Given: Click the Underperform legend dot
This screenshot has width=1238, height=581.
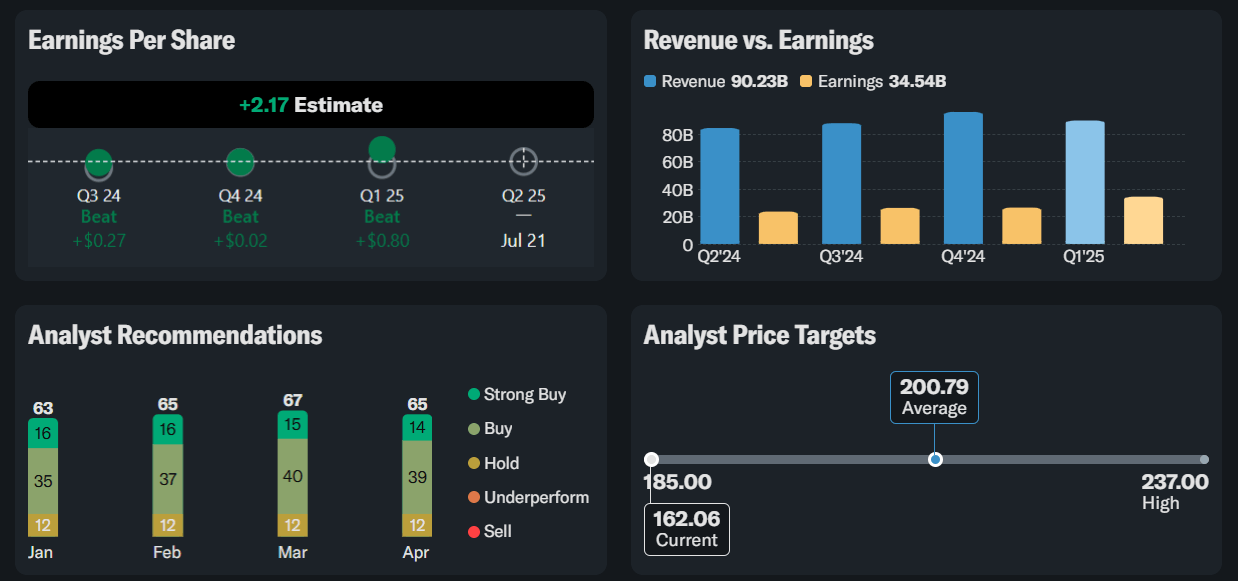Looking at the screenshot, I should pos(474,497).
